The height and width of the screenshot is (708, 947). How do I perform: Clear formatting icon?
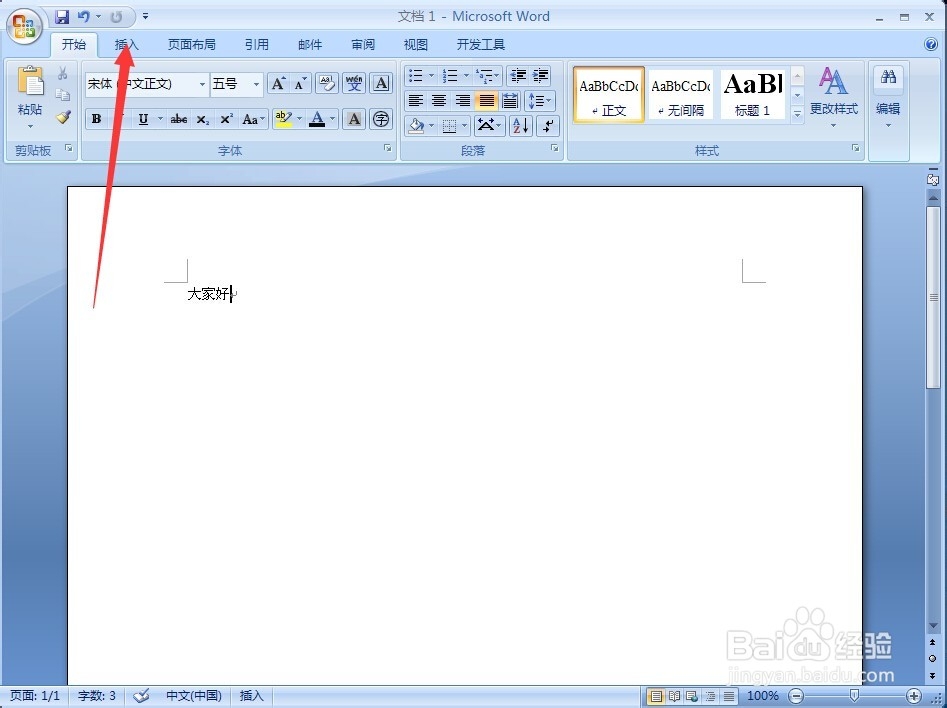327,84
